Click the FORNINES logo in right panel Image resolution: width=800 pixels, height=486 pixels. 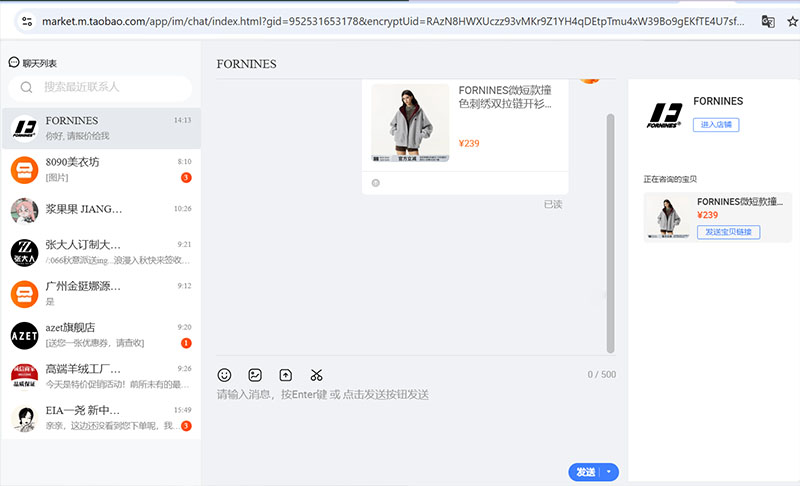(x=665, y=115)
